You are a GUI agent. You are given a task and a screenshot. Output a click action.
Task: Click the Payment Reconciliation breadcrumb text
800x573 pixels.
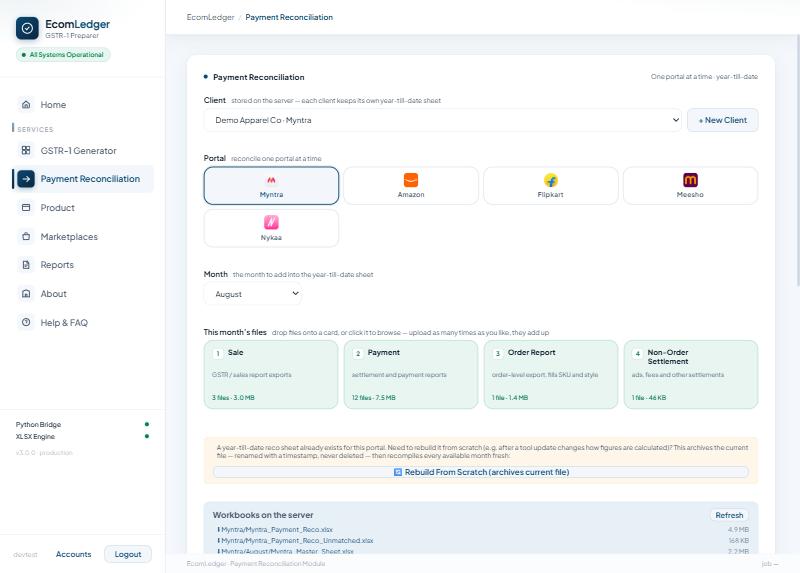(289, 17)
